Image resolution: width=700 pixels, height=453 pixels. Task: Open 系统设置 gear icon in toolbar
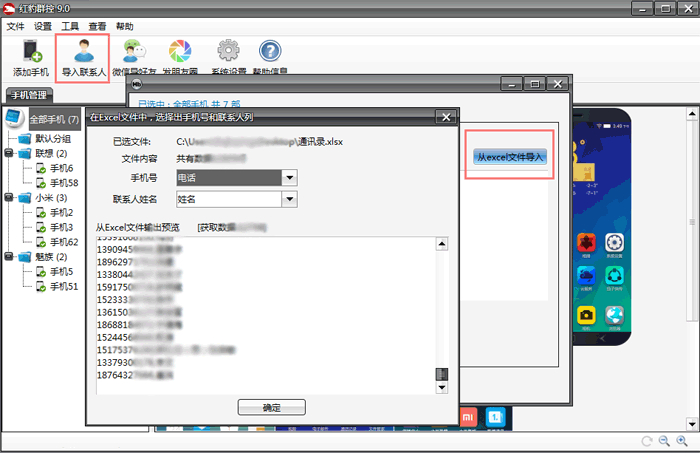pos(229,56)
